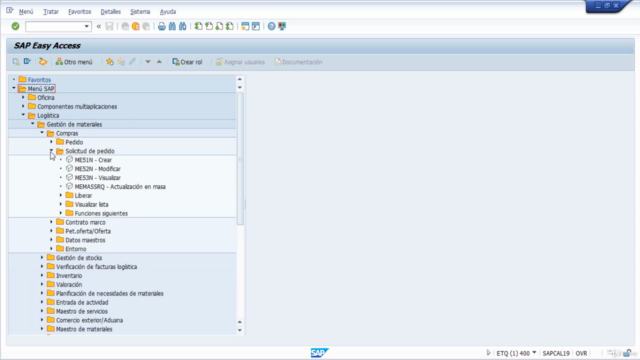
Task: Click the SAP menu icon
Action: coord(27,62)
